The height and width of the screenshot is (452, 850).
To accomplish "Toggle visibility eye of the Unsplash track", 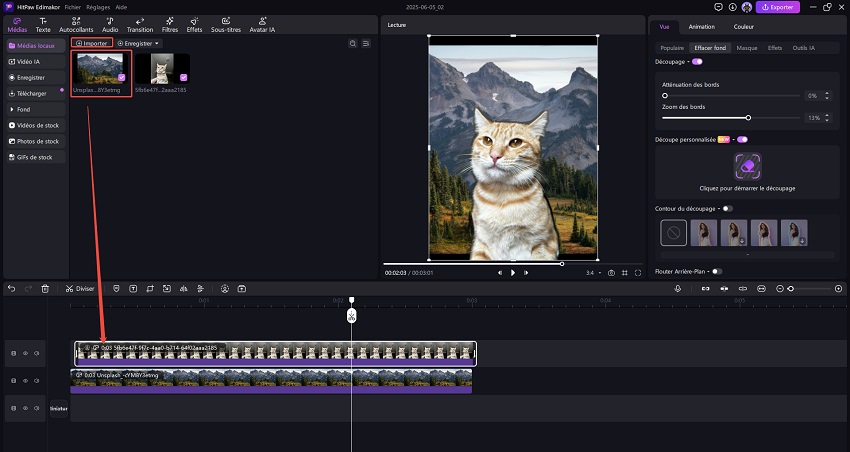I will point(25,381).
